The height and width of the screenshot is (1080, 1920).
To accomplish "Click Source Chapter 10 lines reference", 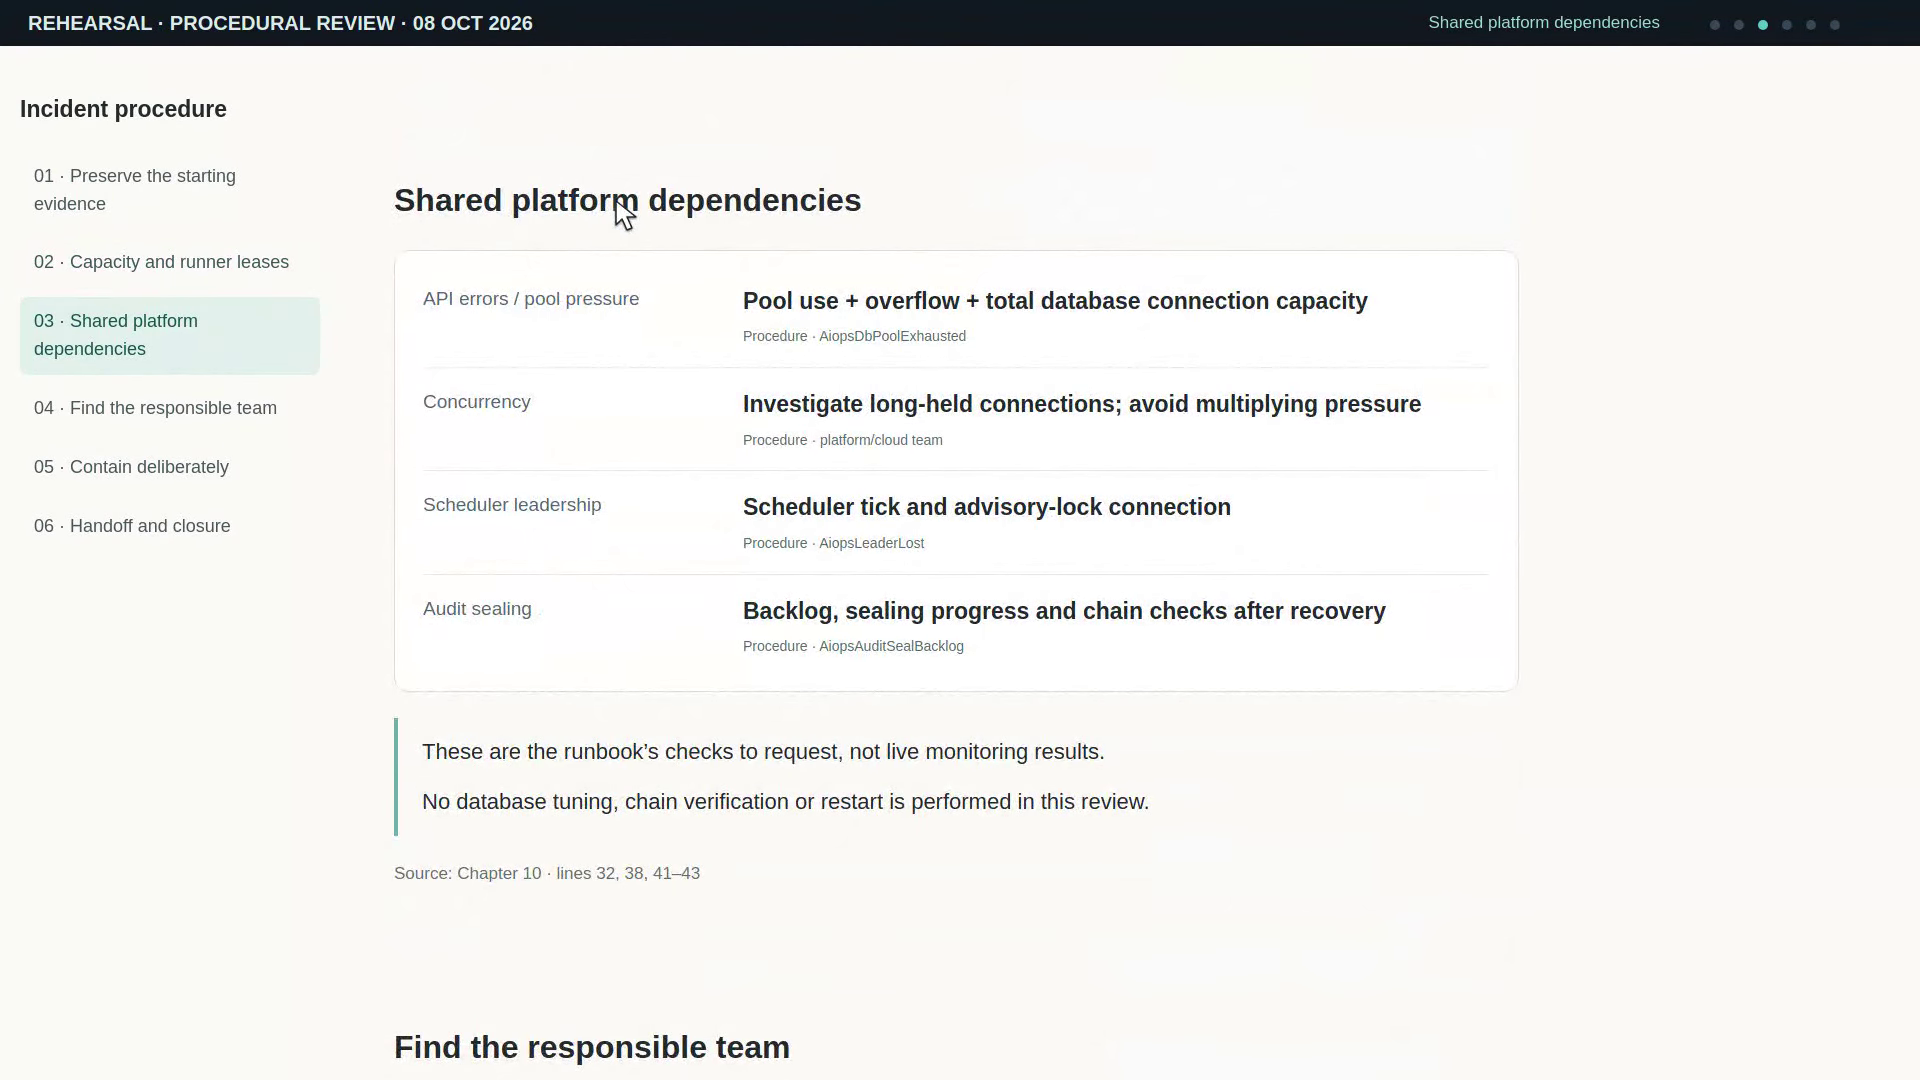I will [x=547, y=873].
